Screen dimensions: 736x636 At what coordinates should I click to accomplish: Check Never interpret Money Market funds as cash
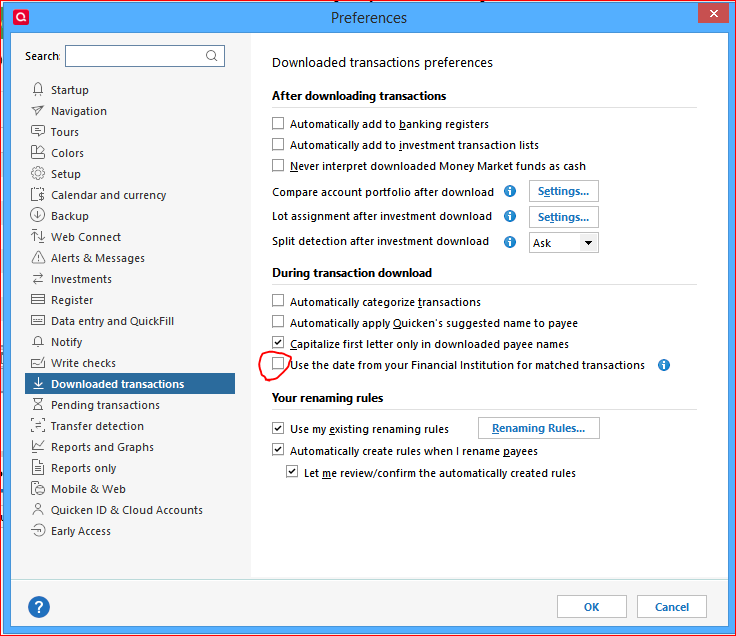(x=278, y=165)
